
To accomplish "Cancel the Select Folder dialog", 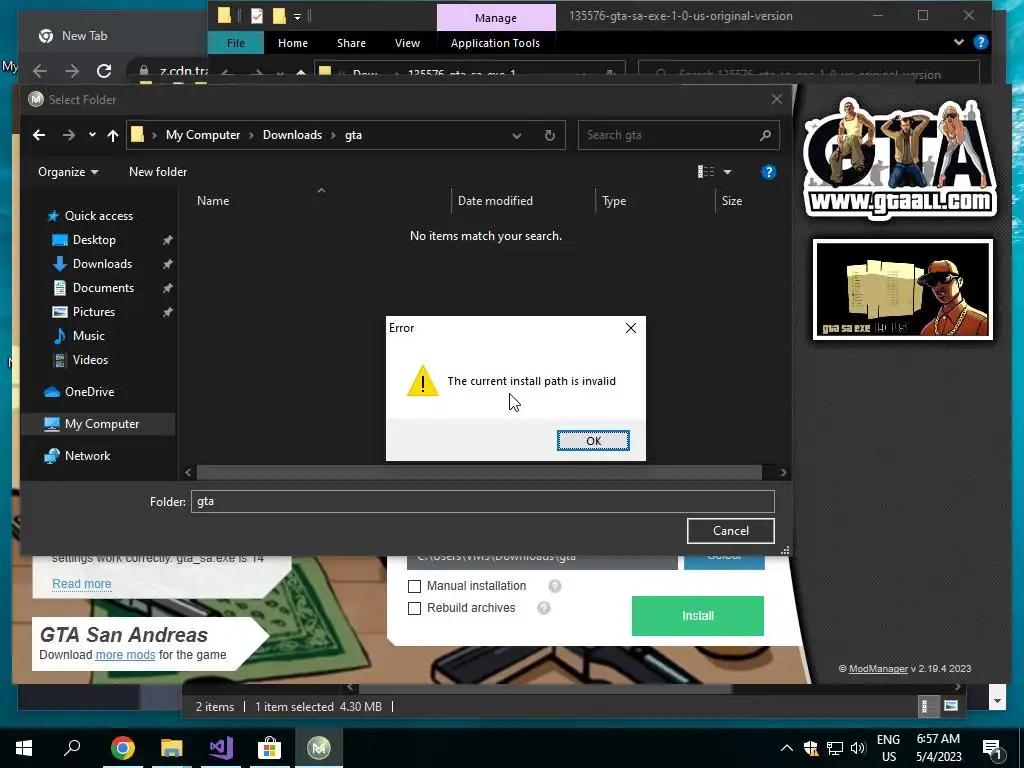I will click(x=731, y=531).
